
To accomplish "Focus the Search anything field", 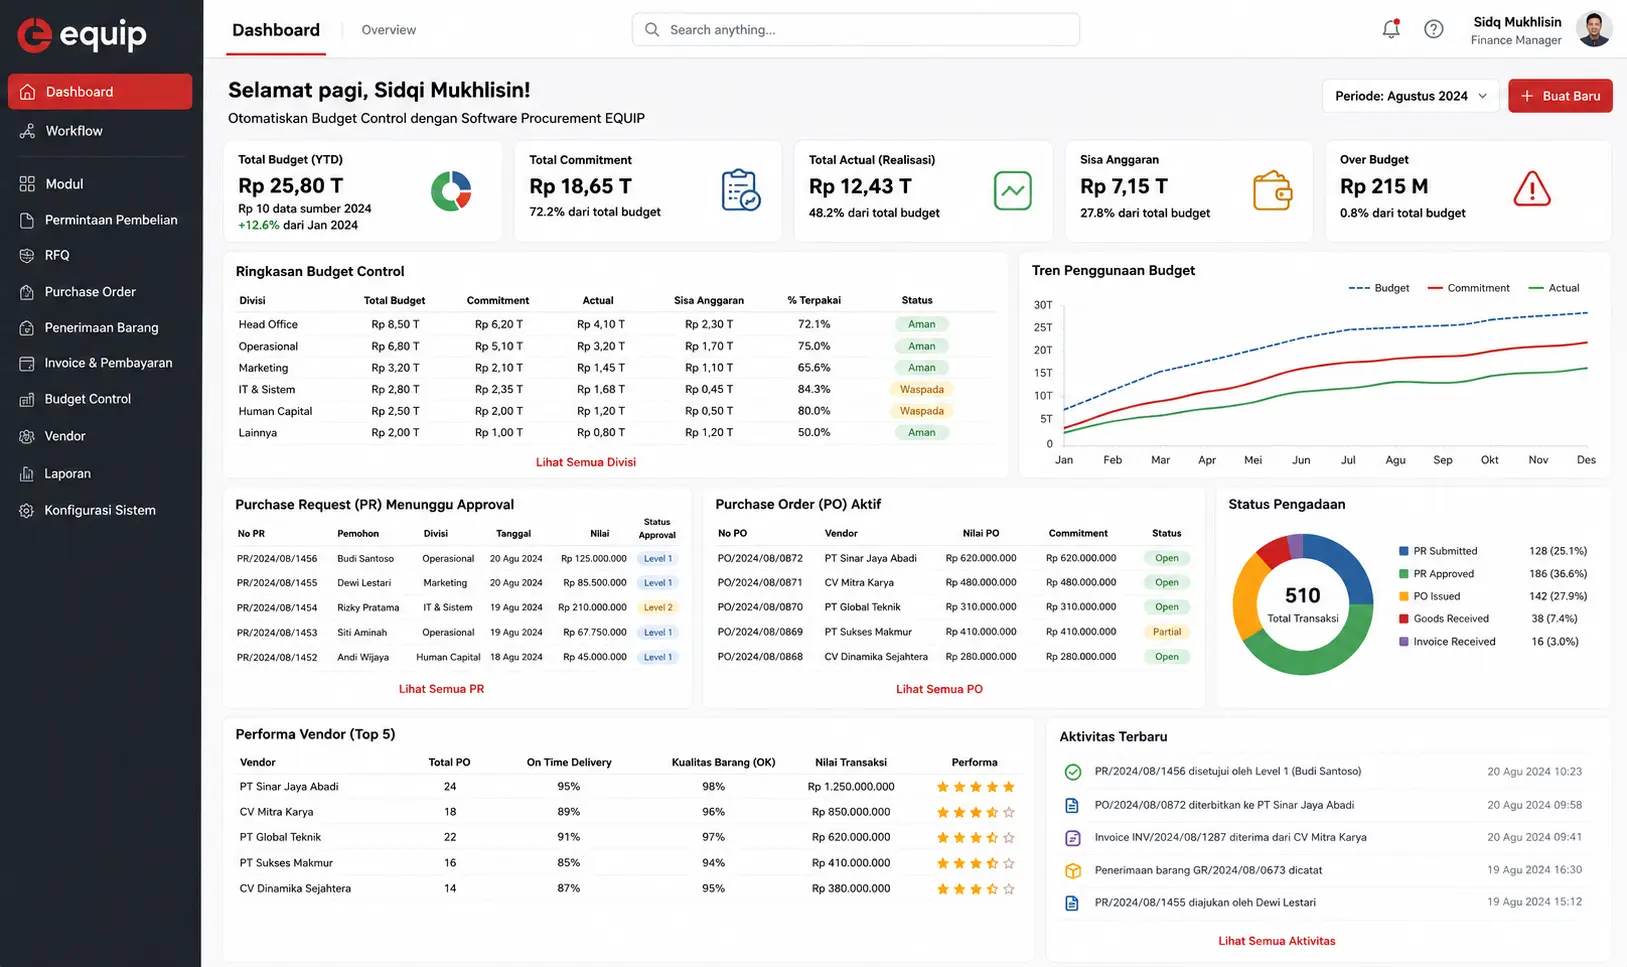I will (x=856, y=30).
